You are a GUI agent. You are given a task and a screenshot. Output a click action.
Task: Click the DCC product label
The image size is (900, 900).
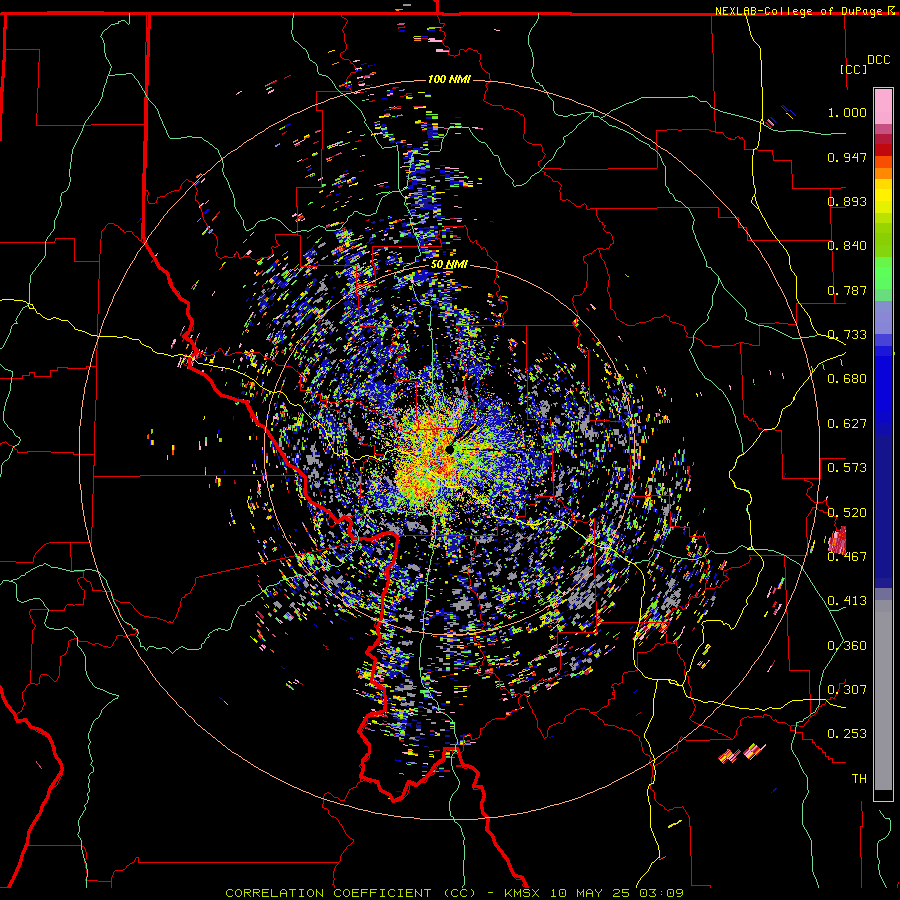[878, 60]
